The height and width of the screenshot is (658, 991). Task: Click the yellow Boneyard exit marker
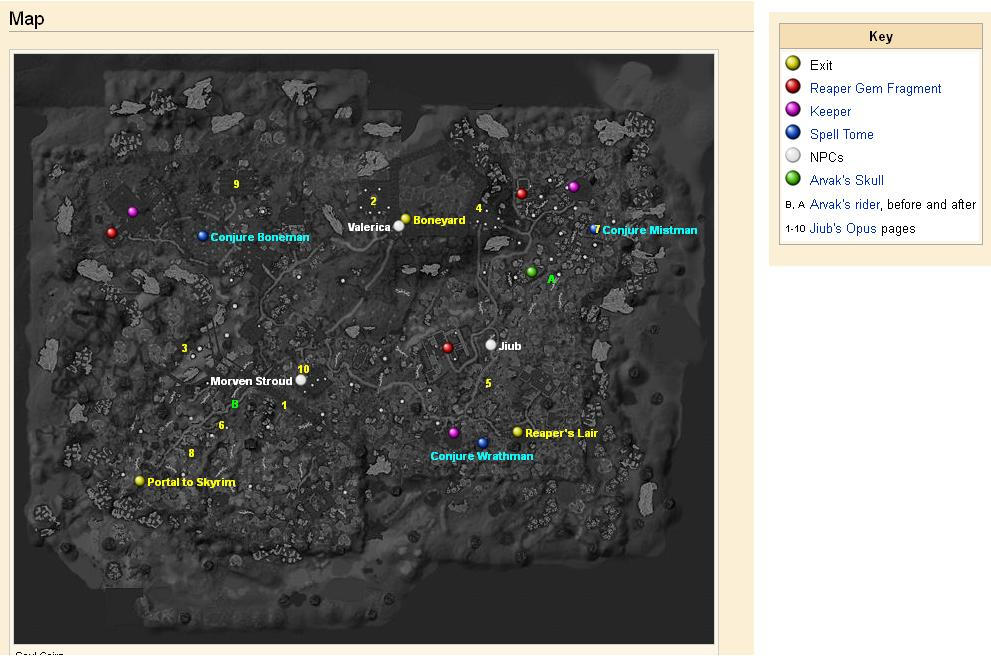pos(406,219)
